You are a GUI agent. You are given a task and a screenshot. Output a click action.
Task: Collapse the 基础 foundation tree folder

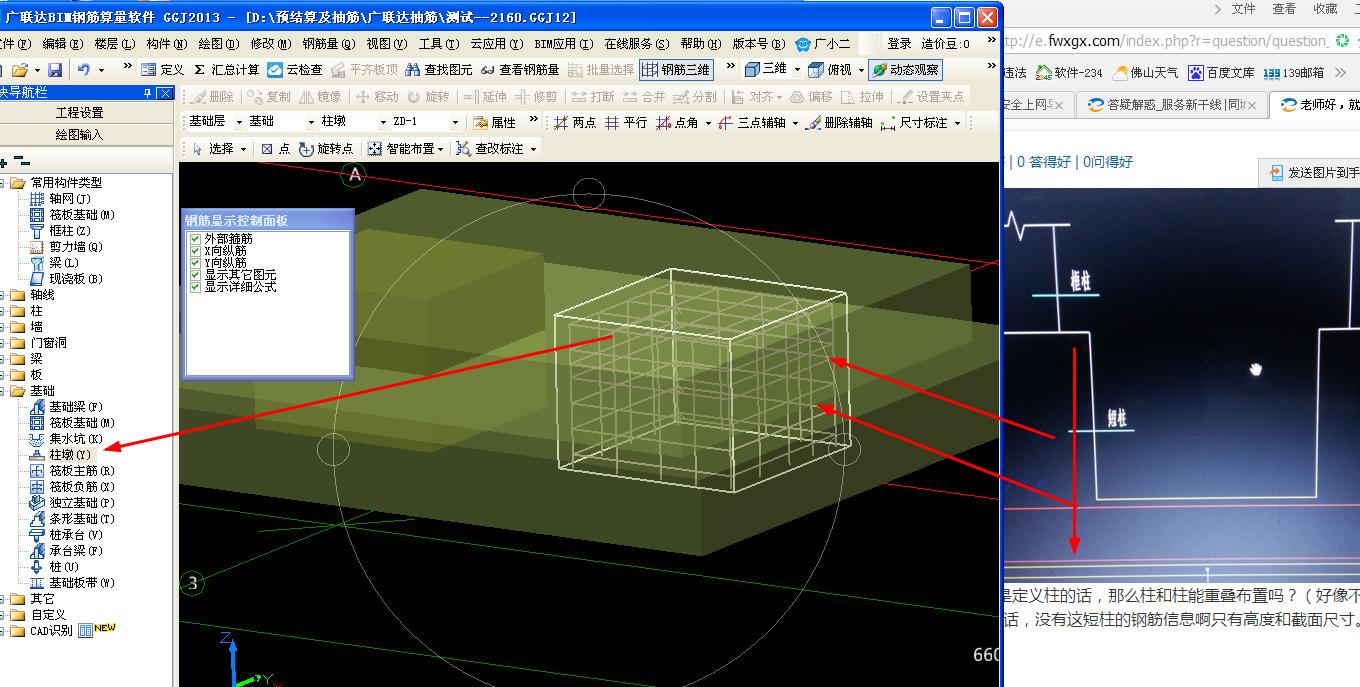click(3, 391)
